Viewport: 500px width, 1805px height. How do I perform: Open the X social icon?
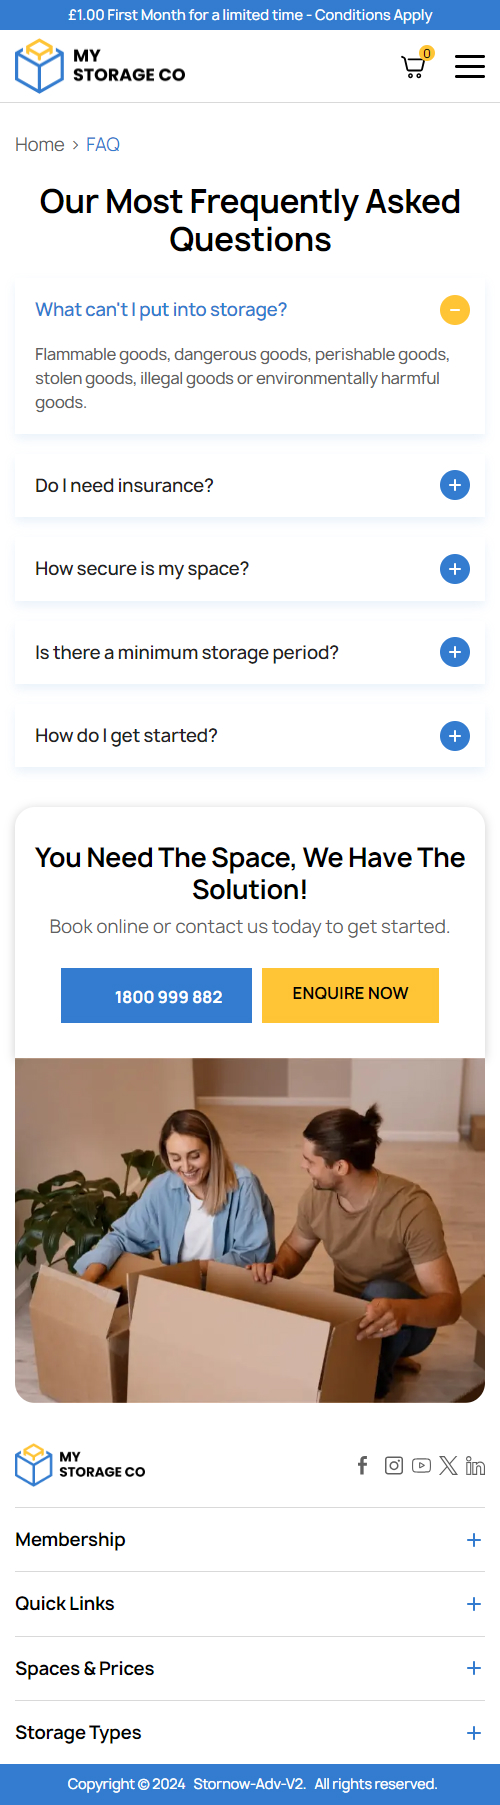pos(448,1465)
